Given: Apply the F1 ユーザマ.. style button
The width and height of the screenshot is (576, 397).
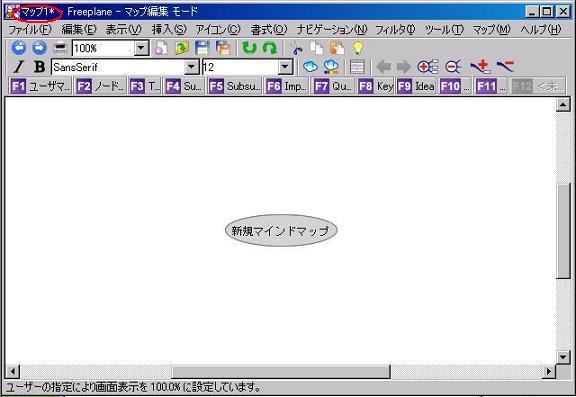Looking at the screenshot, I should click(40, 86).
